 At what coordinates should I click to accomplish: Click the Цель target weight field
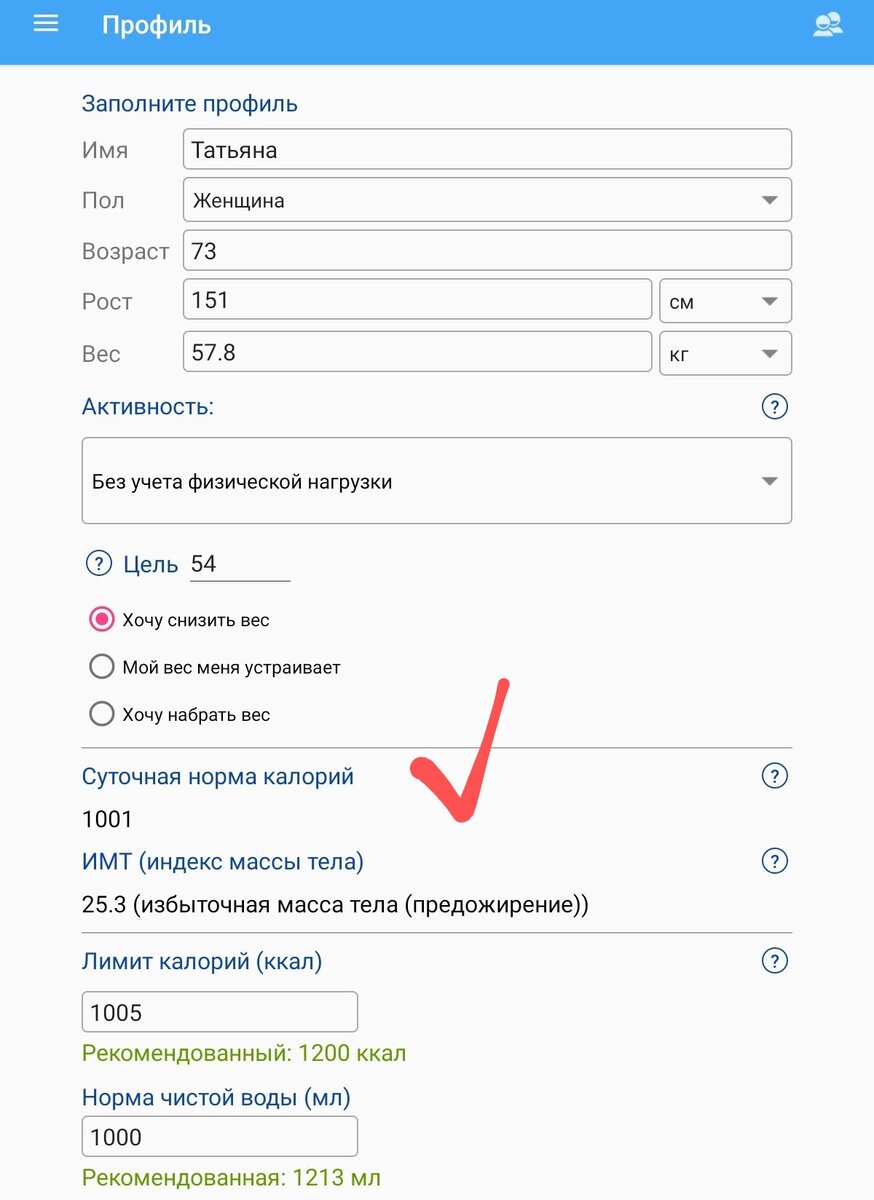[x=239, y=564]
